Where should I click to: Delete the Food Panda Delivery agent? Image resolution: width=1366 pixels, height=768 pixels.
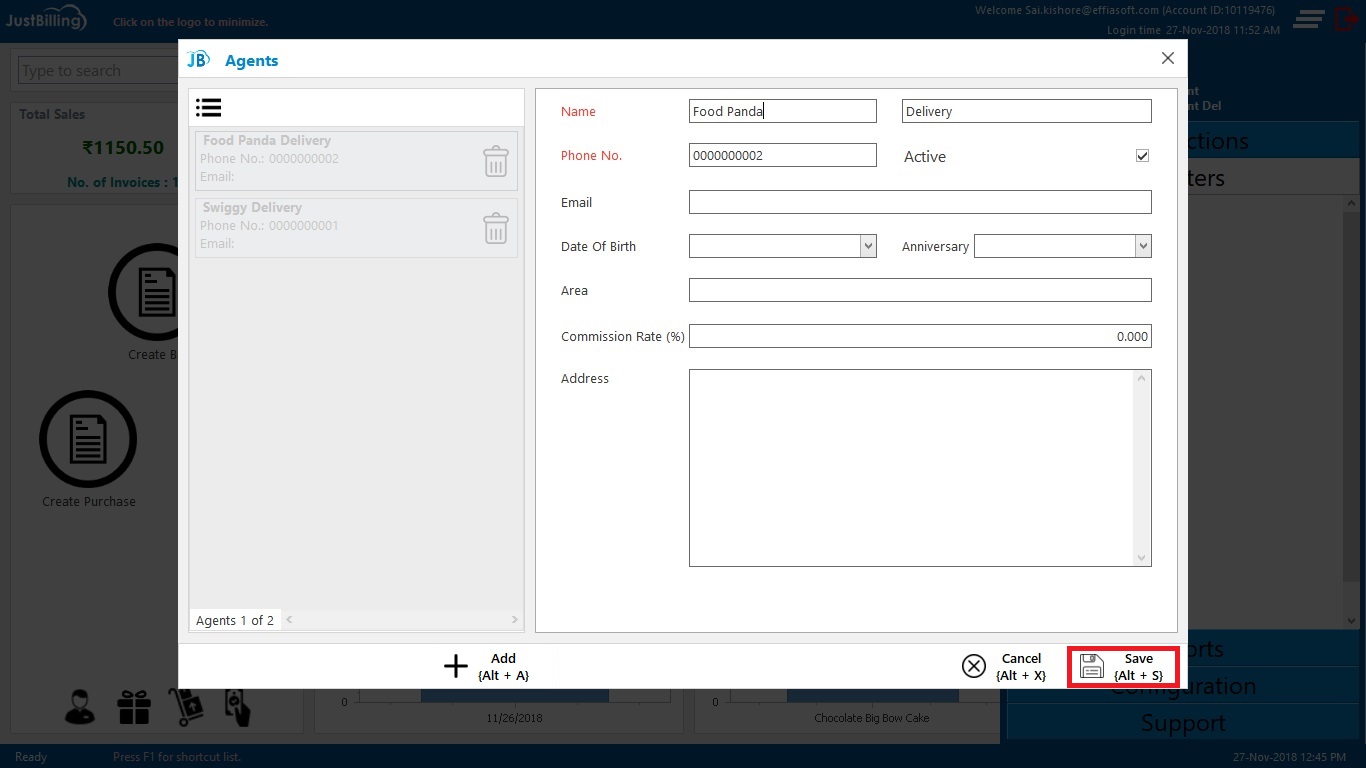coord(496,161)
